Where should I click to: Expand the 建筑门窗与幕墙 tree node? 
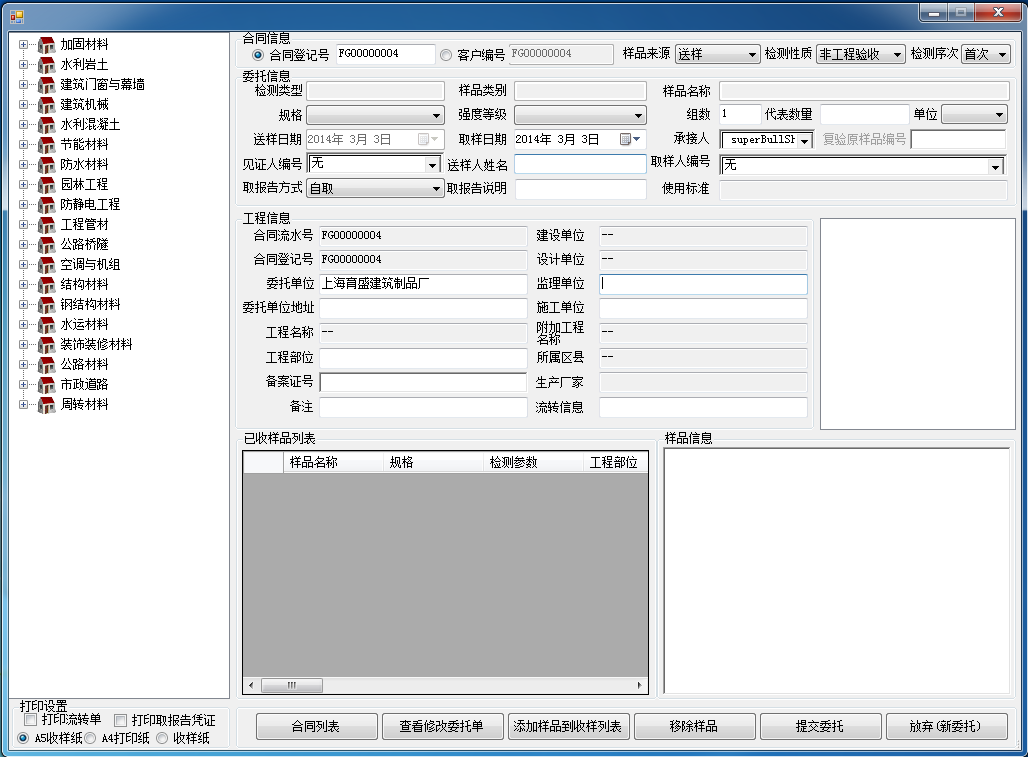point(23,84)
